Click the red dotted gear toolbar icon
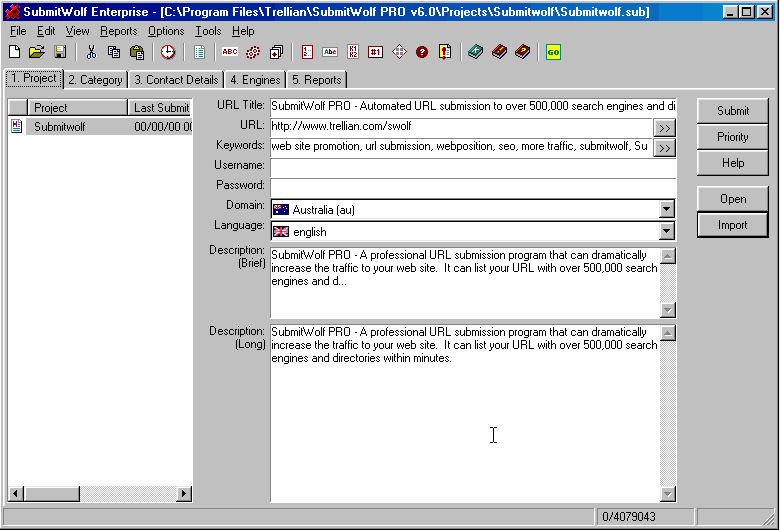Viewport: 780px width, 531px height. [x=253, y=52]
